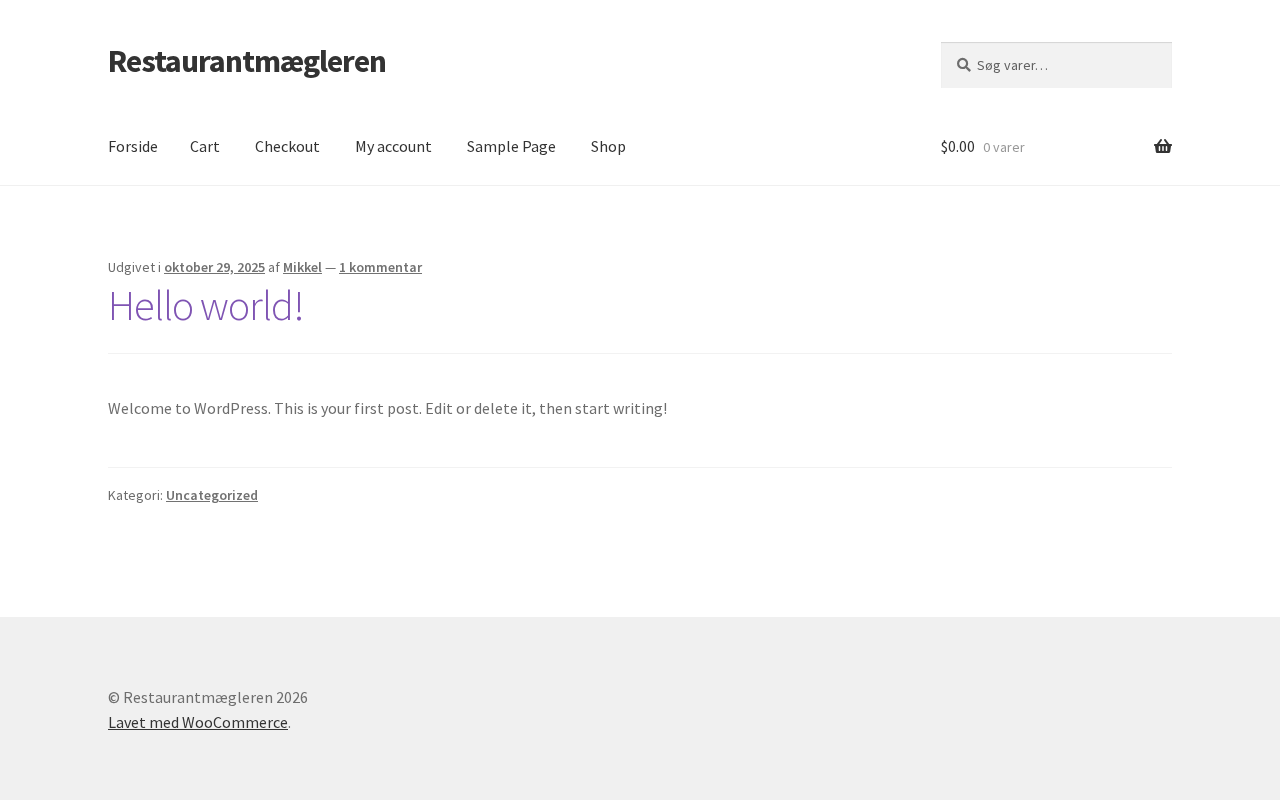Click the search magnifier icon

tap(964, 65)
